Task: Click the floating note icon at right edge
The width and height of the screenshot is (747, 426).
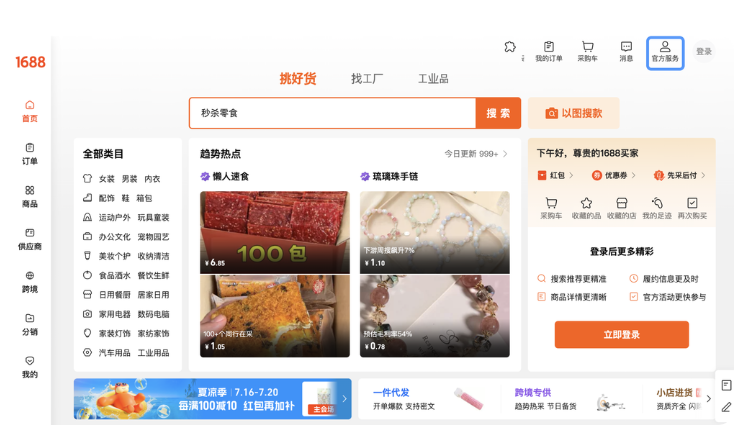Action: (x=727, y=385)
